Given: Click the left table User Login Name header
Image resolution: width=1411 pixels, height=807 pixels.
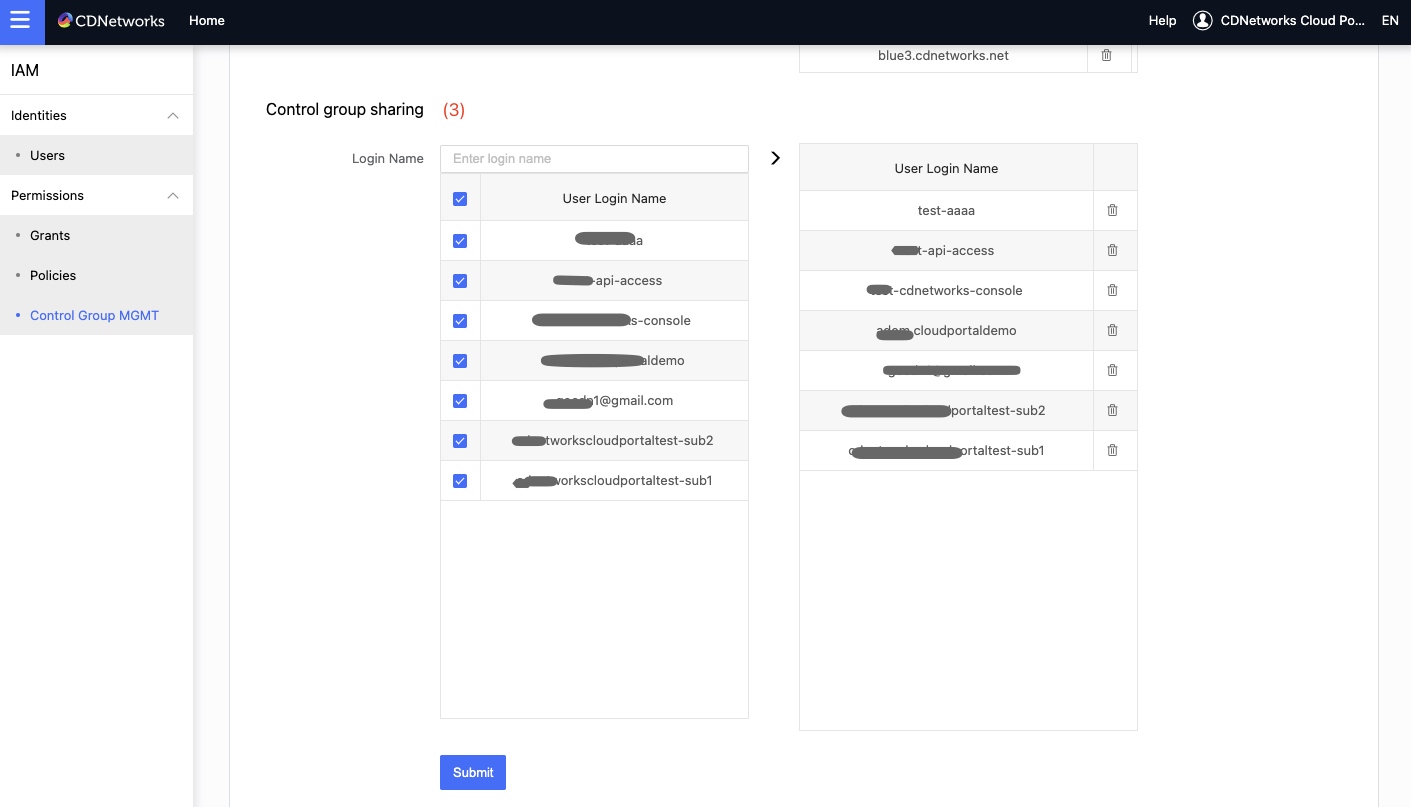Looking at the screenshot, I should pyautogui.click(x=614, y=199).
